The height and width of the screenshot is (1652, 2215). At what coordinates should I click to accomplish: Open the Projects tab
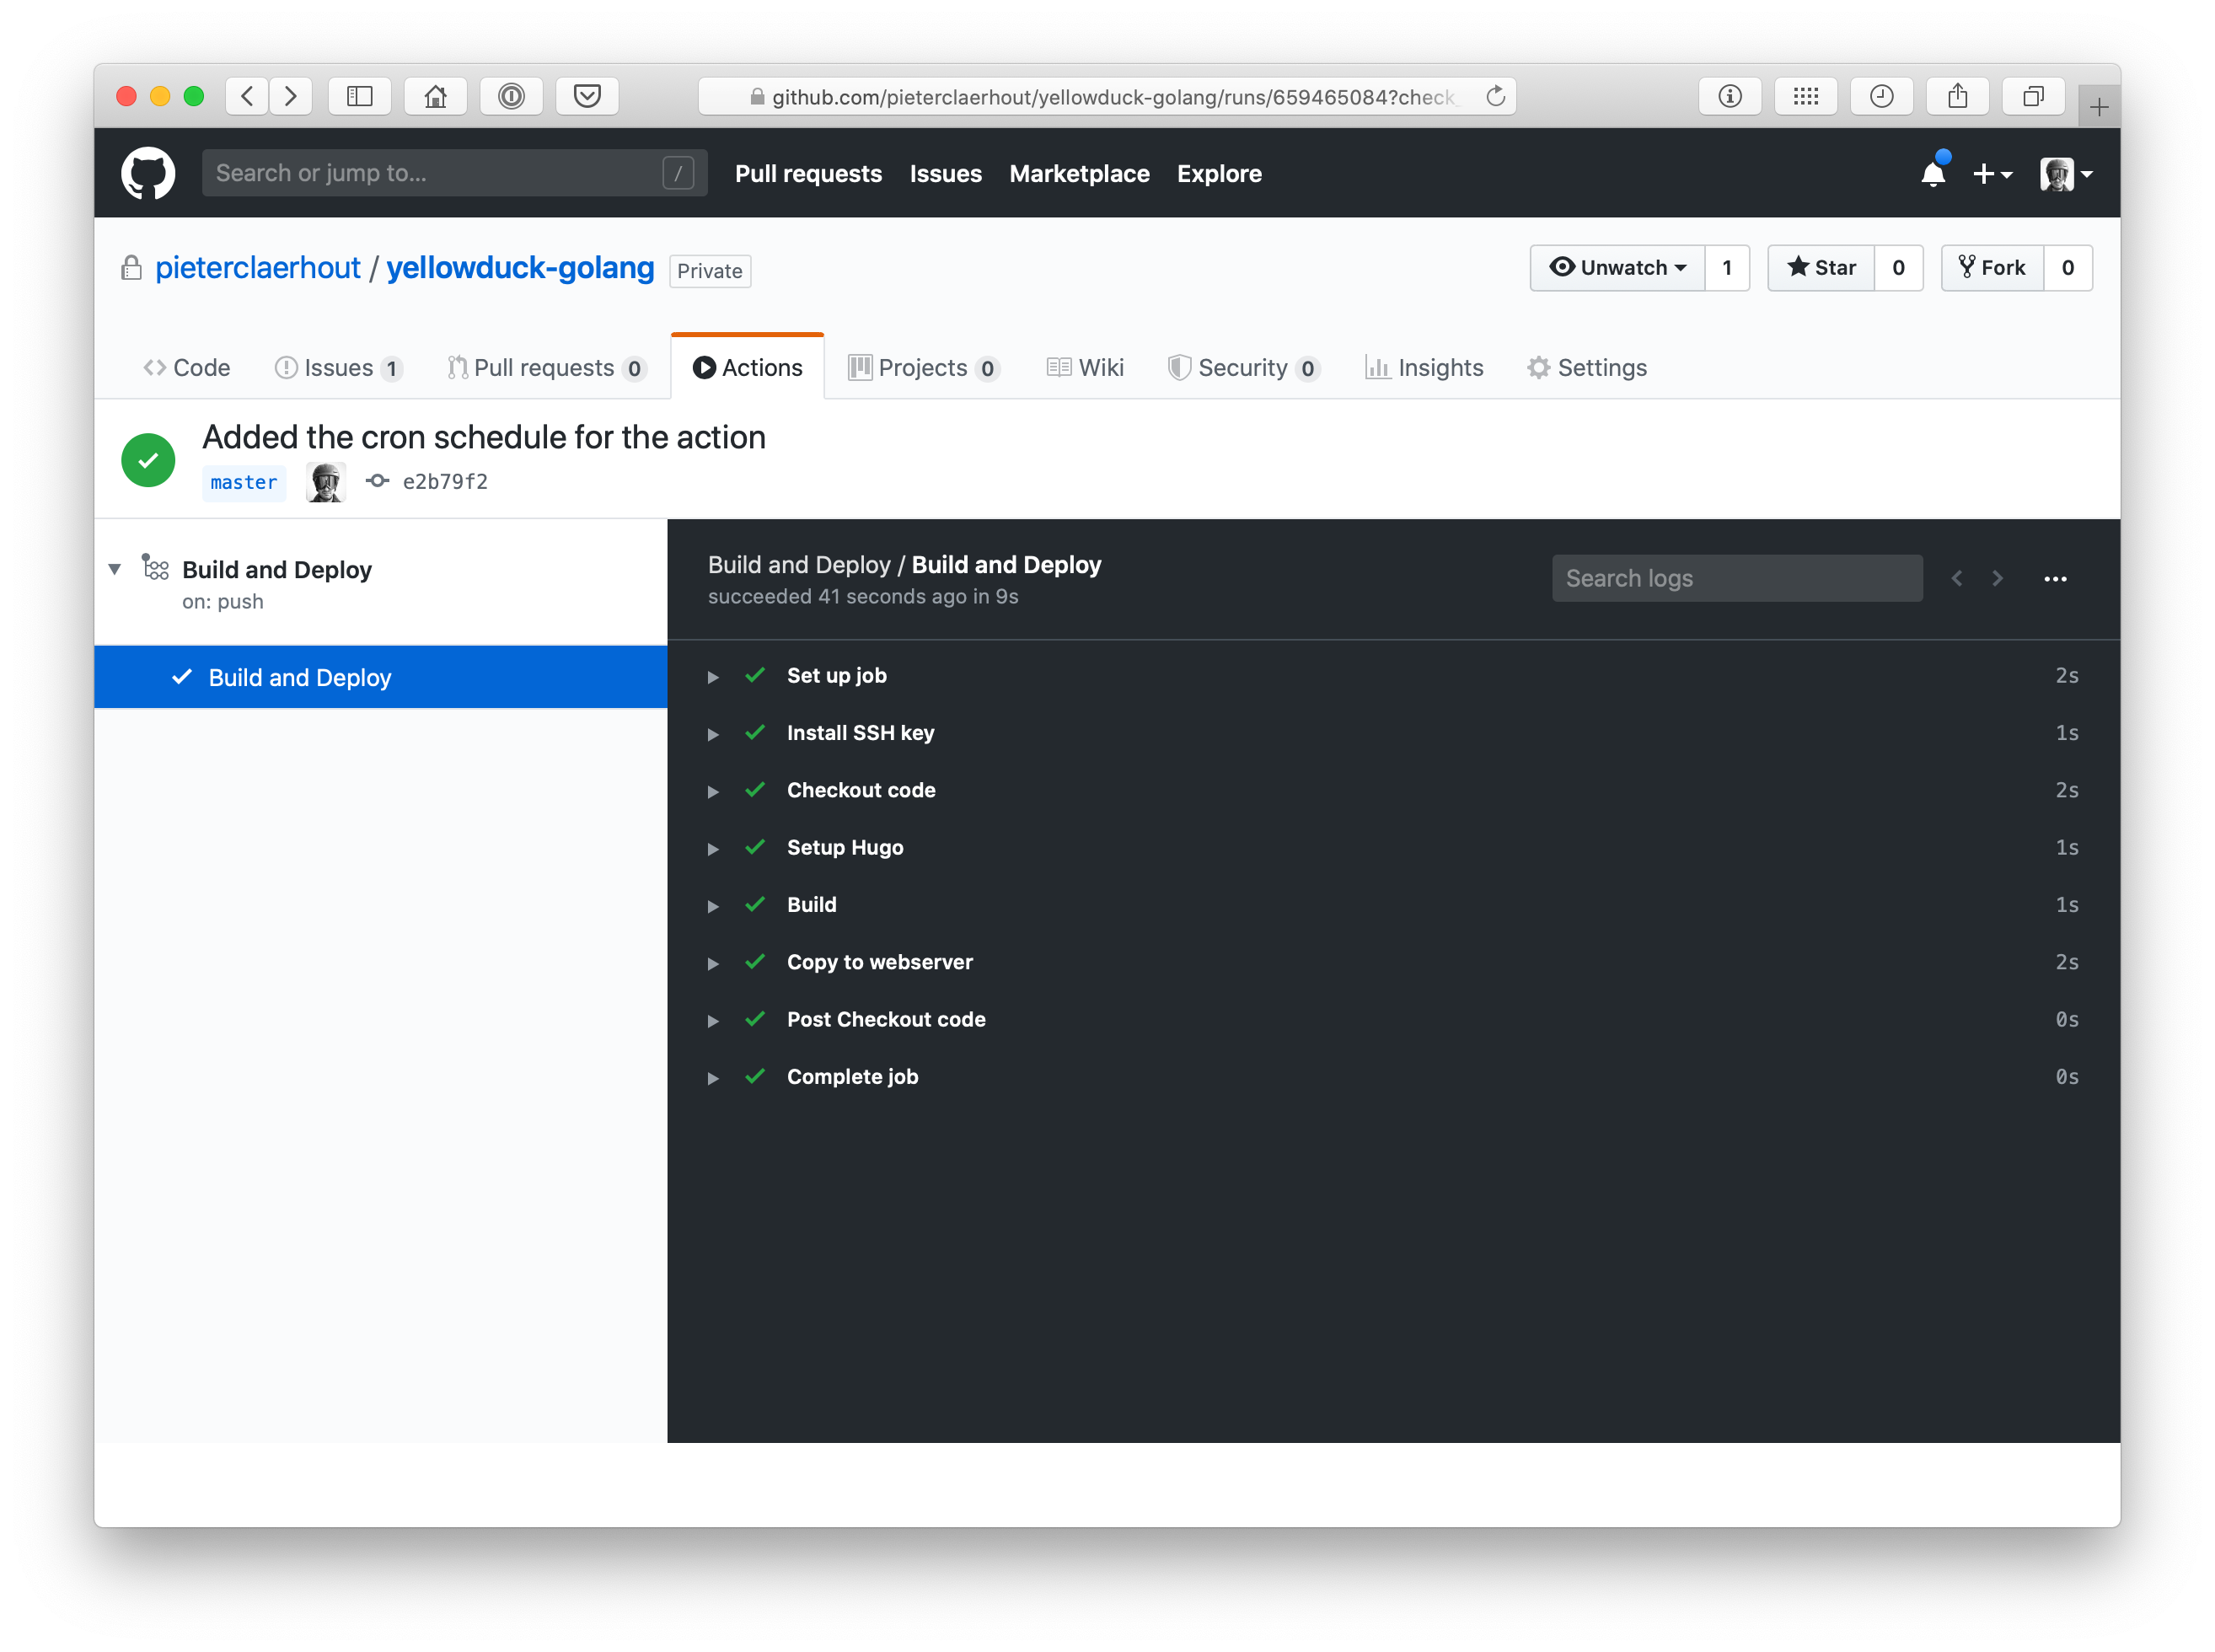tap(924, 367)
